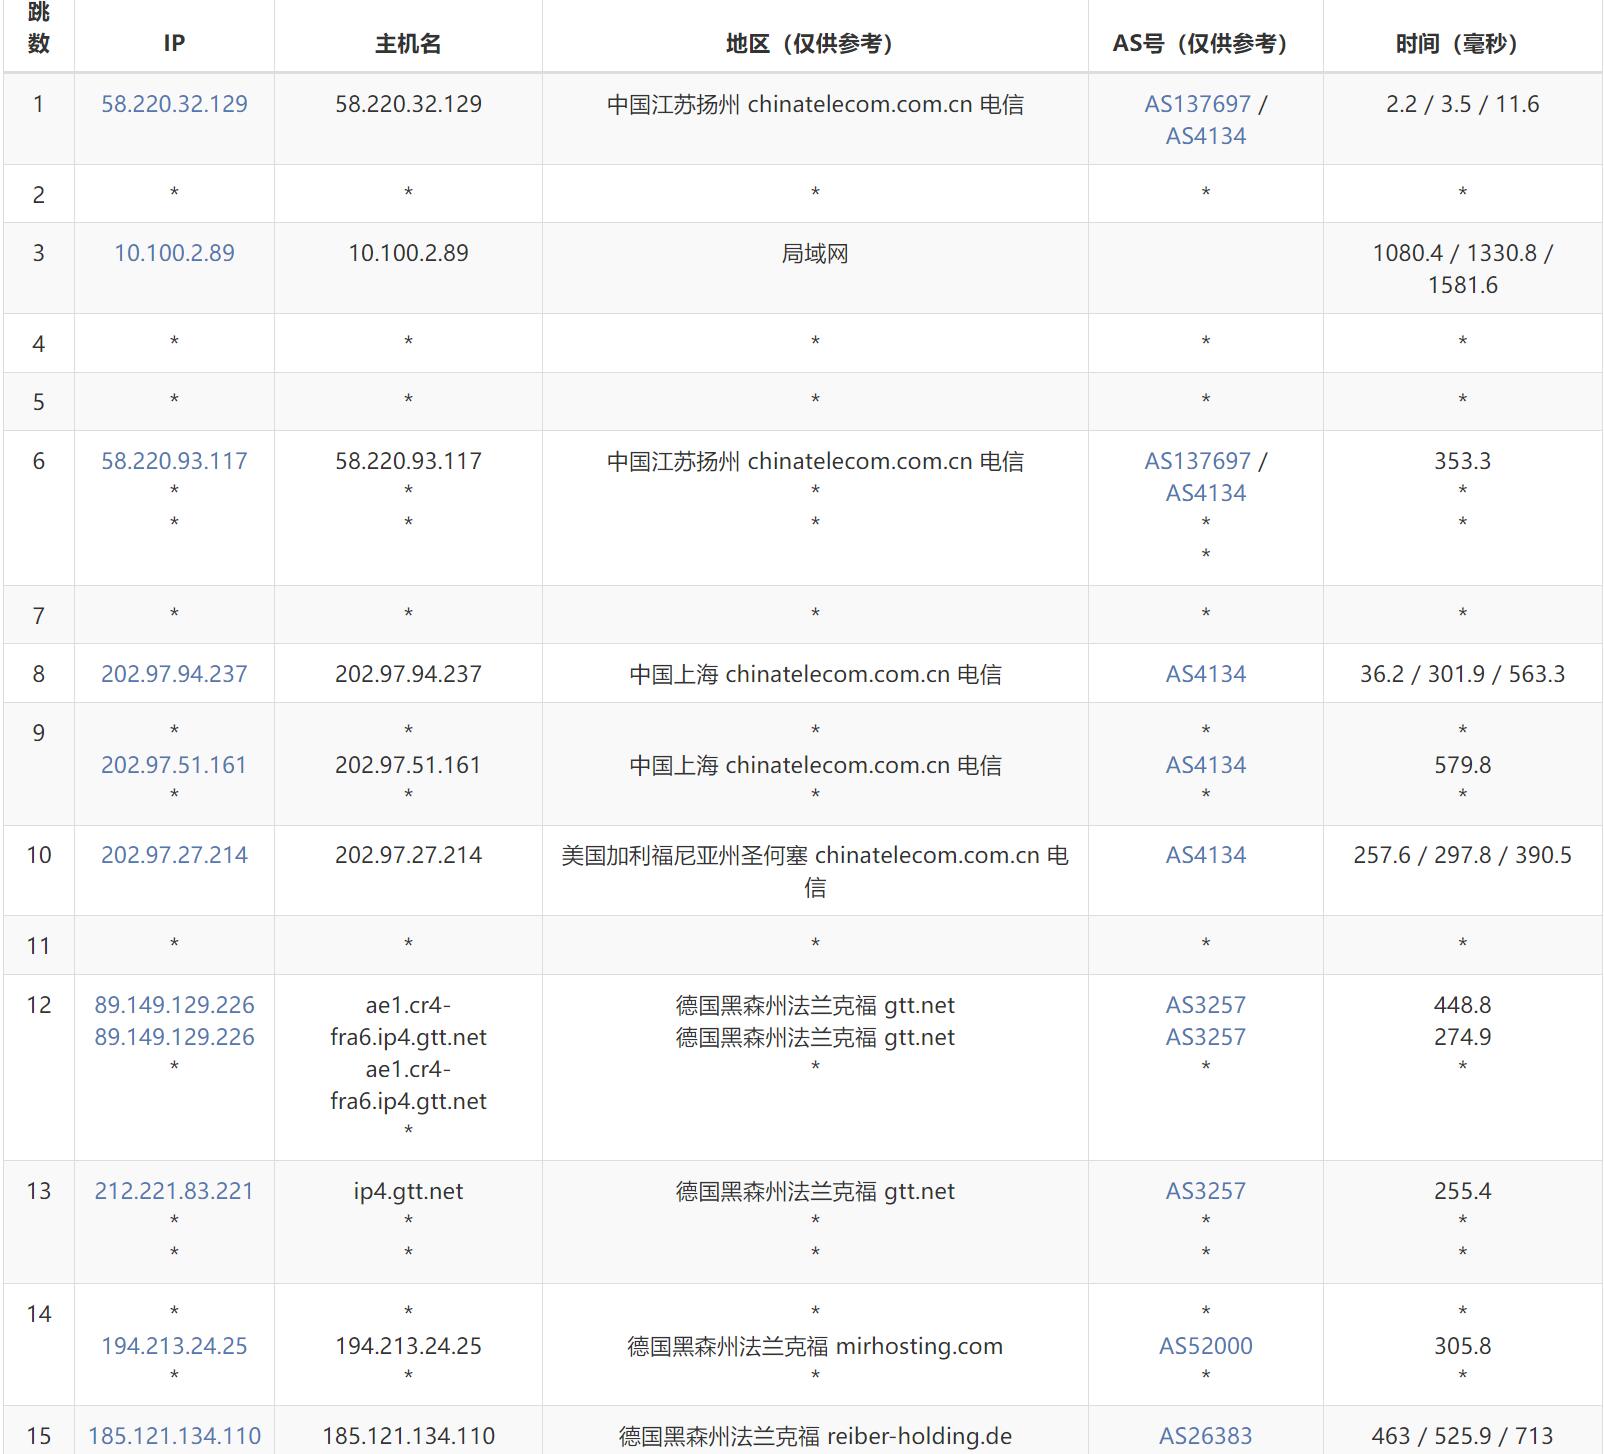Select time value 448.8 in hop 12
The width and height of the screenshot is (1604, 1454).
coord(1463,1005)
